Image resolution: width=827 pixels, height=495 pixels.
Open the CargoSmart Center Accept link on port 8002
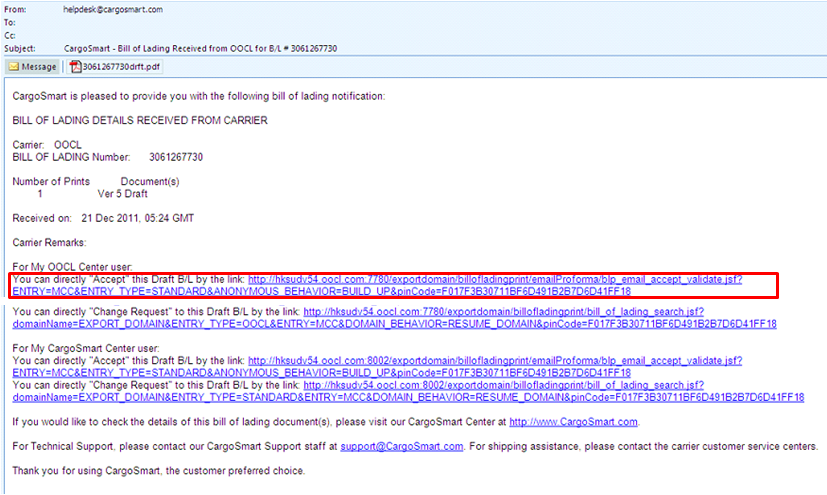494,358
